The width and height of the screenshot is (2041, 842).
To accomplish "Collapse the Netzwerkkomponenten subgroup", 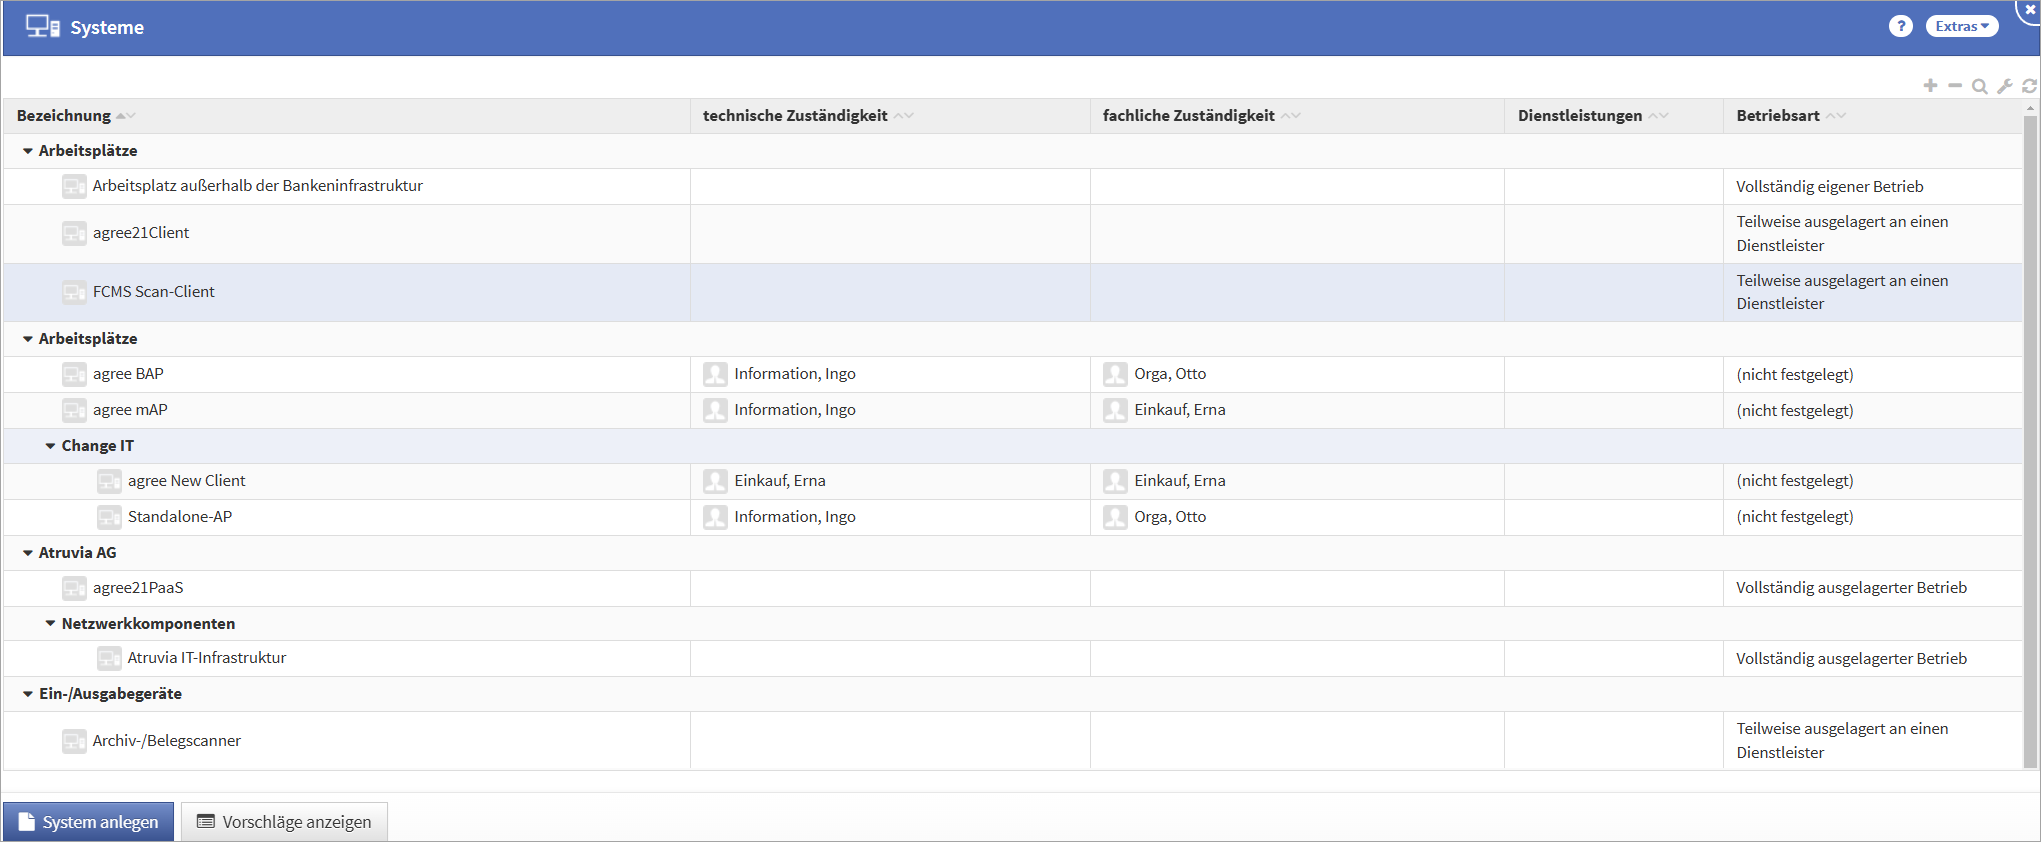I will click(x=50, y=624).
